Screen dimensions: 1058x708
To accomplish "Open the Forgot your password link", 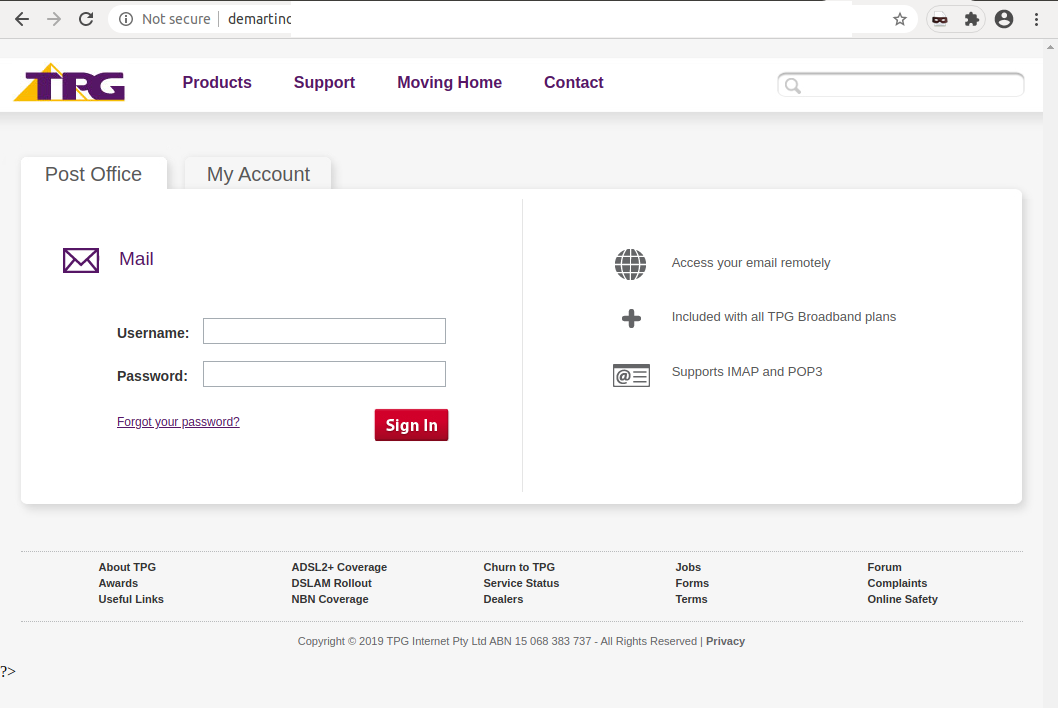I will point(178,421).
